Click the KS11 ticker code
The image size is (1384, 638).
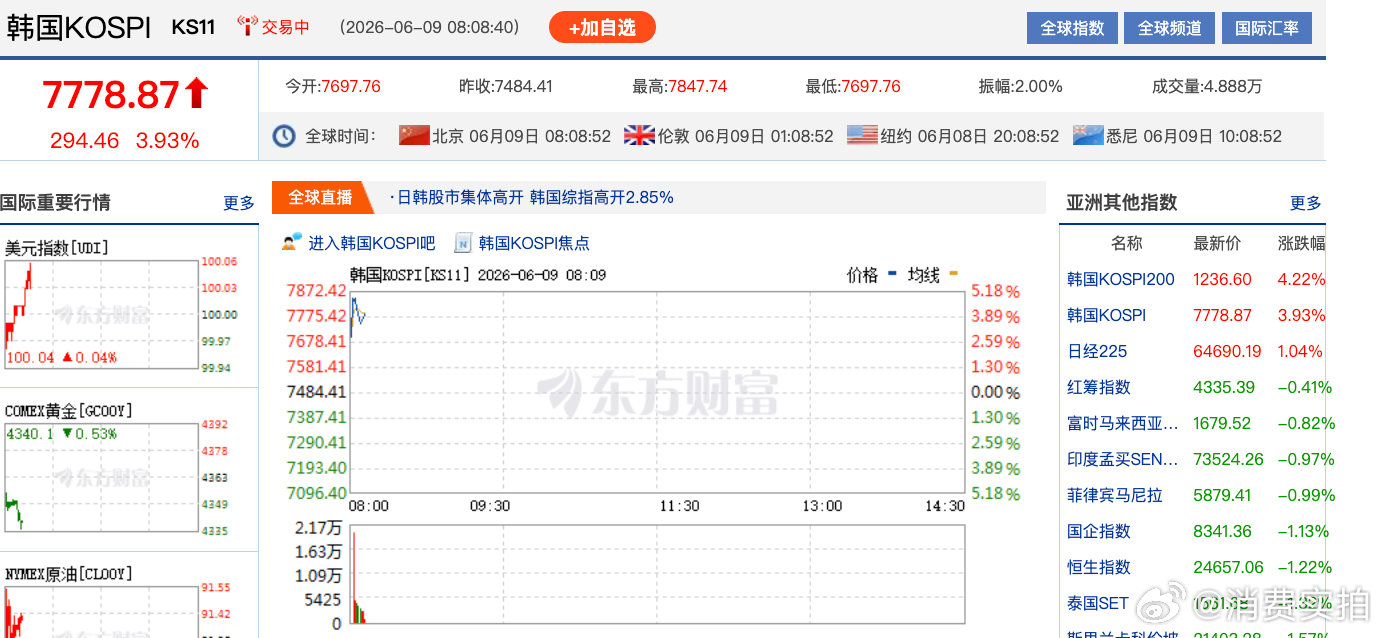click(193, 27)
